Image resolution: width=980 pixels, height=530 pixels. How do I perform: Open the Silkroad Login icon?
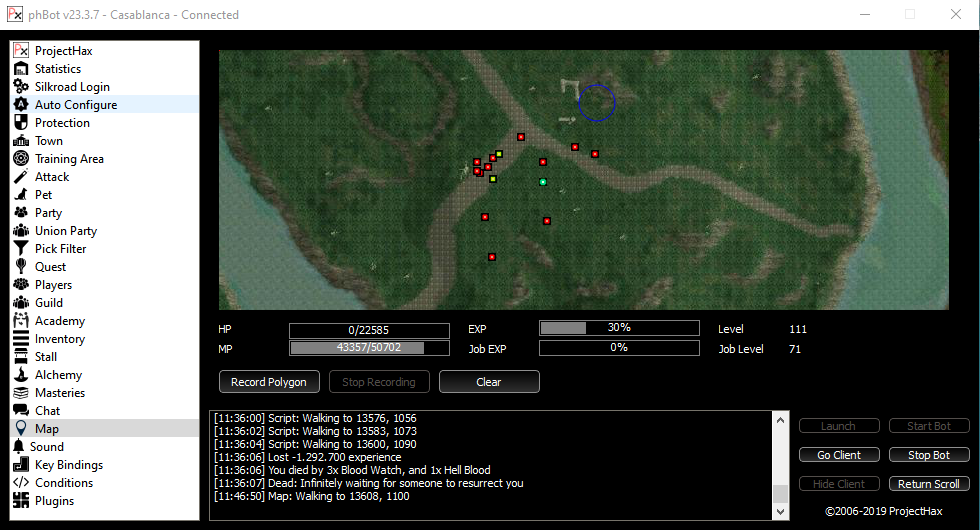pyautogui.click(x=21, y=87)
